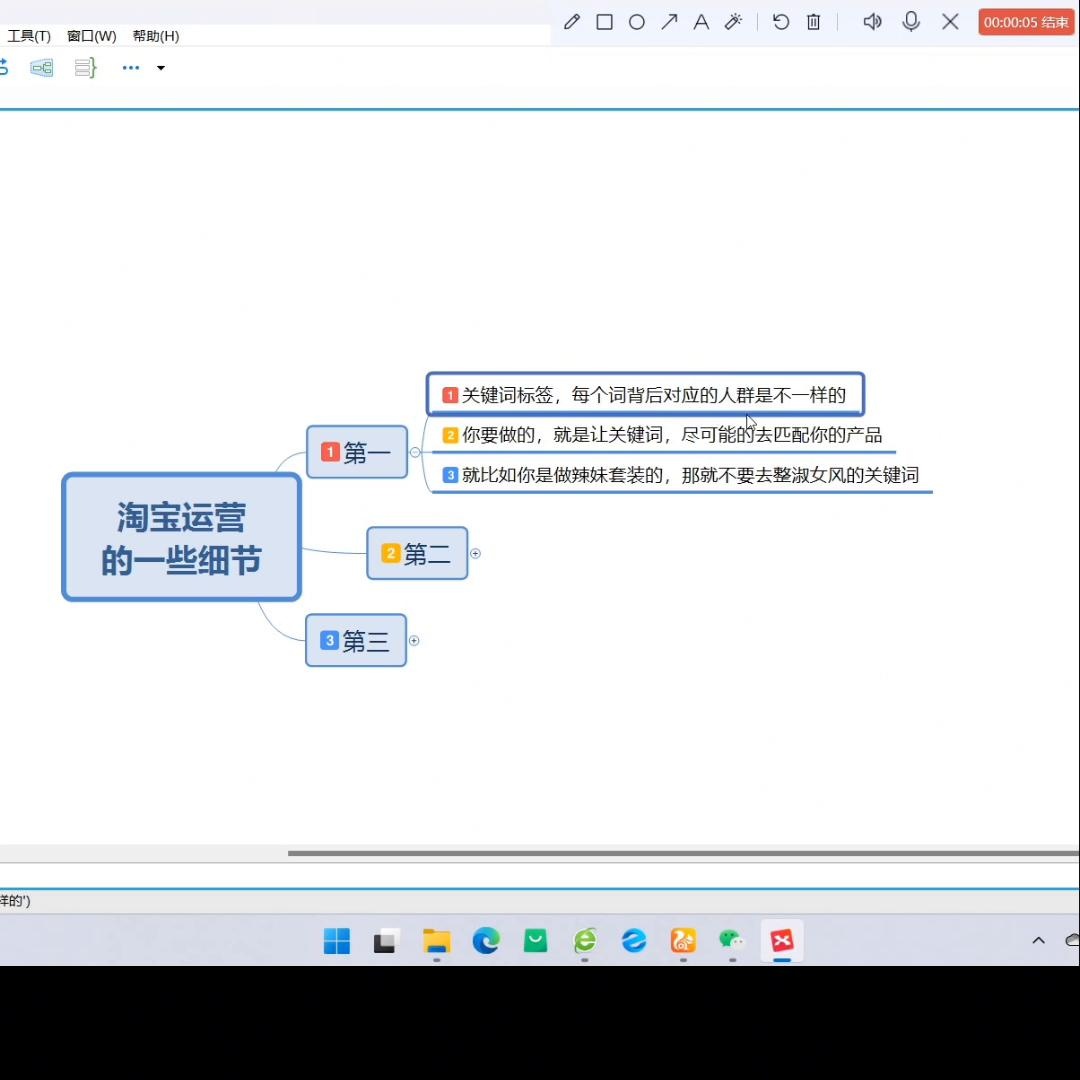The height and width of the screenshot is (1080, 1080).
Task: Select the 第一 topic node
Action: point(357,452)
